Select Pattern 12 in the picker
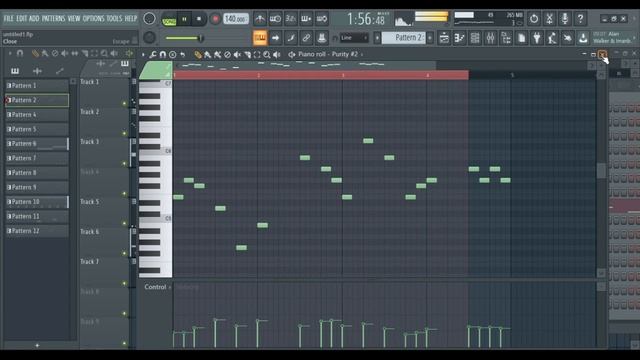 point(37,231)
